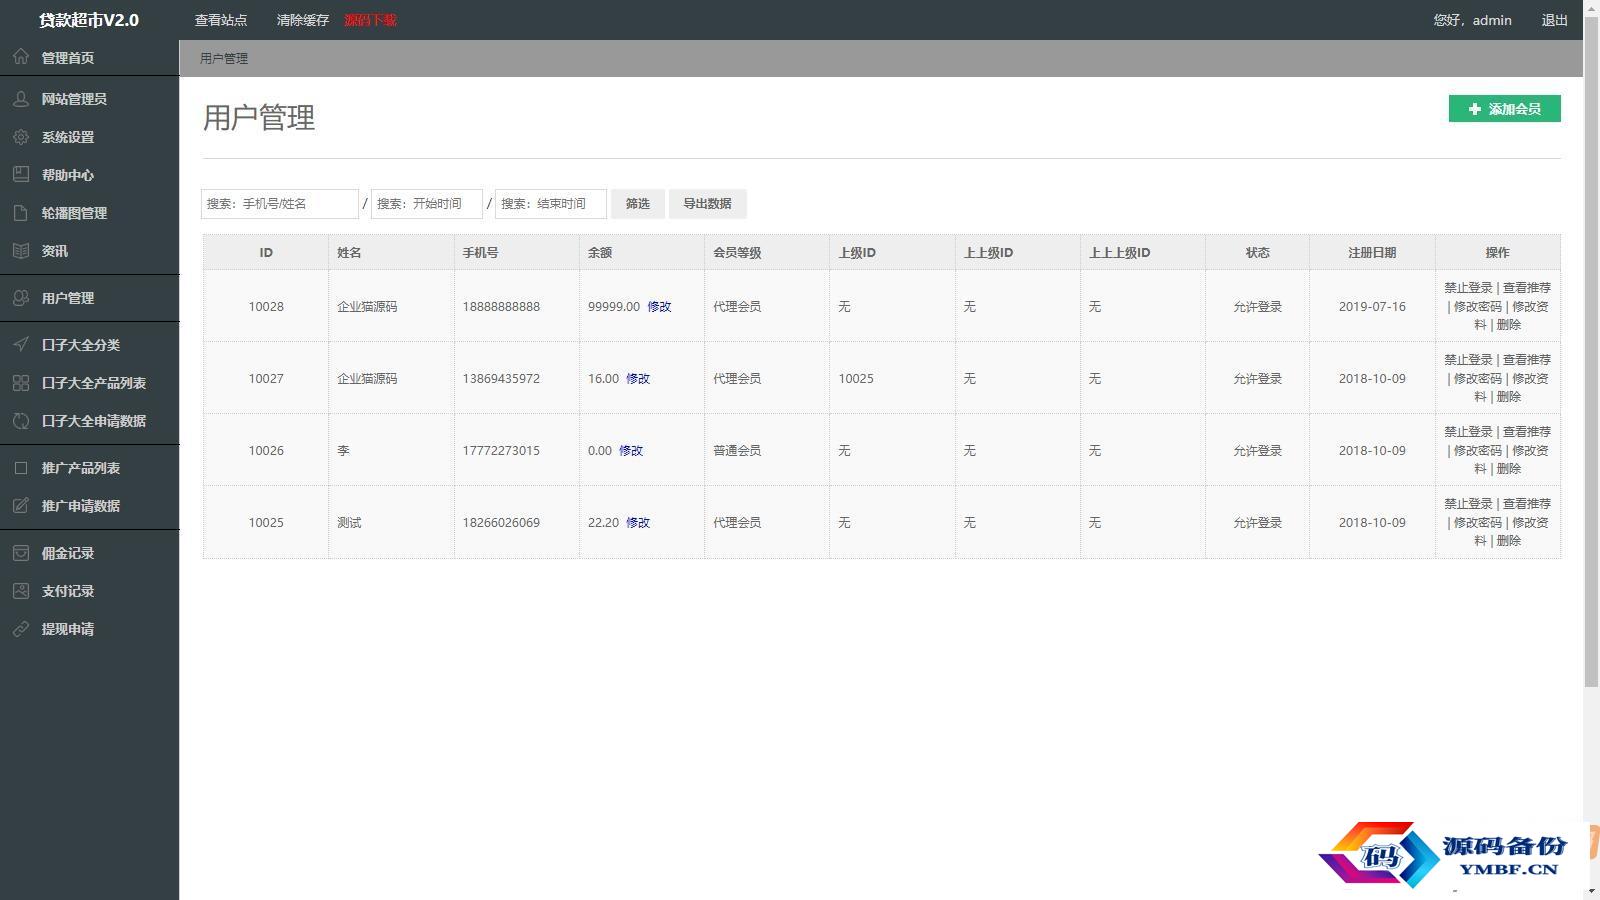Click the person icon beside 网站管理员
Screen dimensions: 1600x900
click(21, 99)
